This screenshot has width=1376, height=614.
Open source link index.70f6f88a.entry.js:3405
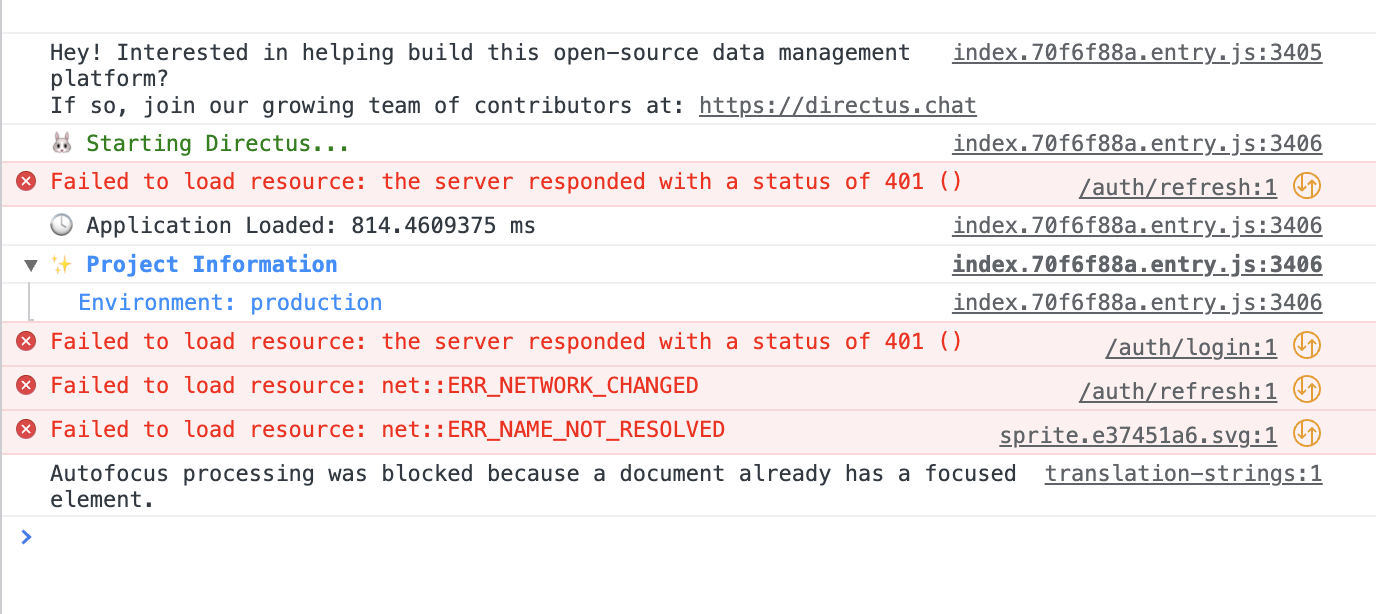[x=1137, y=52]
